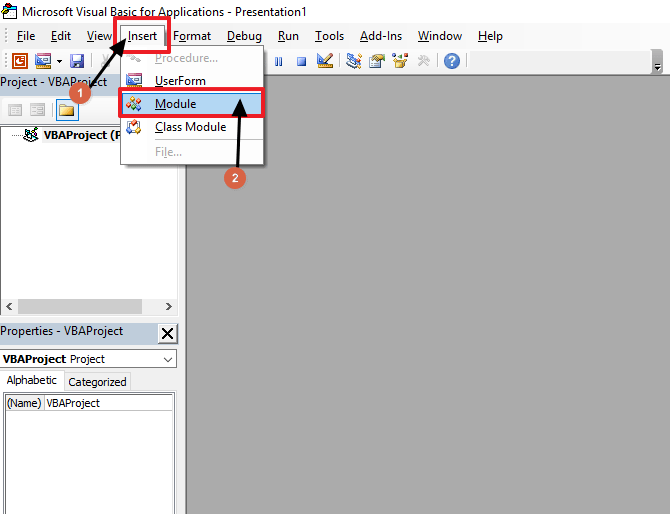Open the Add-Ins menu

381,36
